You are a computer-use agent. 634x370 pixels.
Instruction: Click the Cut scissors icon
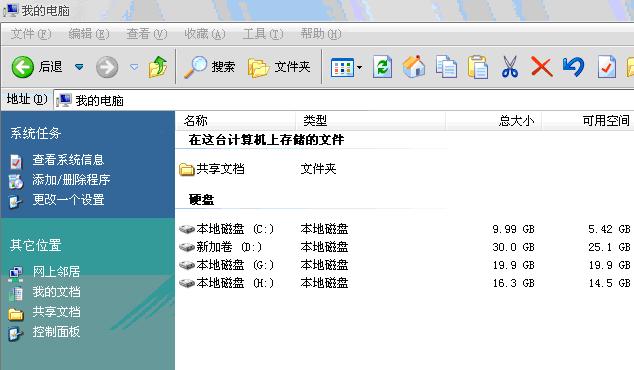click(x=510, y=67)
